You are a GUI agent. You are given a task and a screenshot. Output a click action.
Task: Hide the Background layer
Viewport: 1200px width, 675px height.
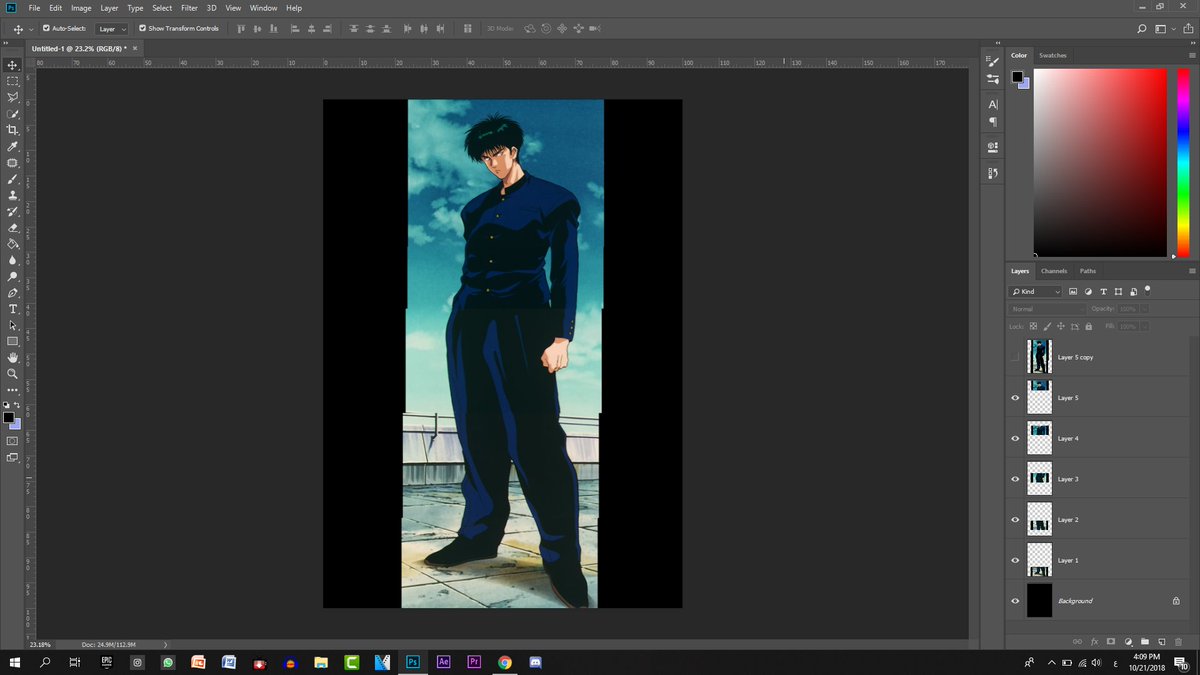[x=1015, y=601]
